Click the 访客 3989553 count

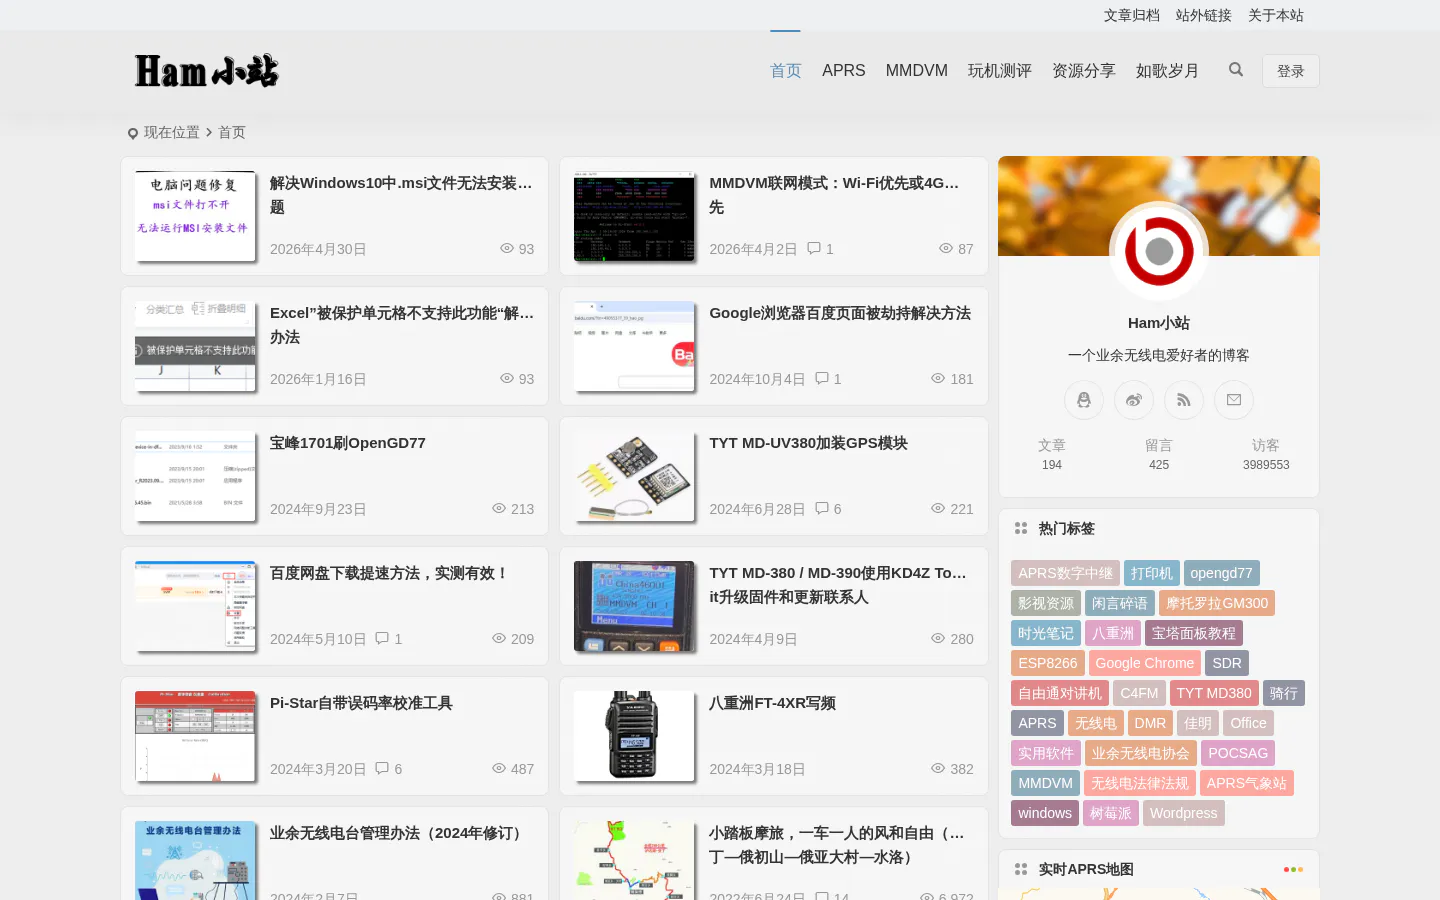click(x=1266, y=454)
